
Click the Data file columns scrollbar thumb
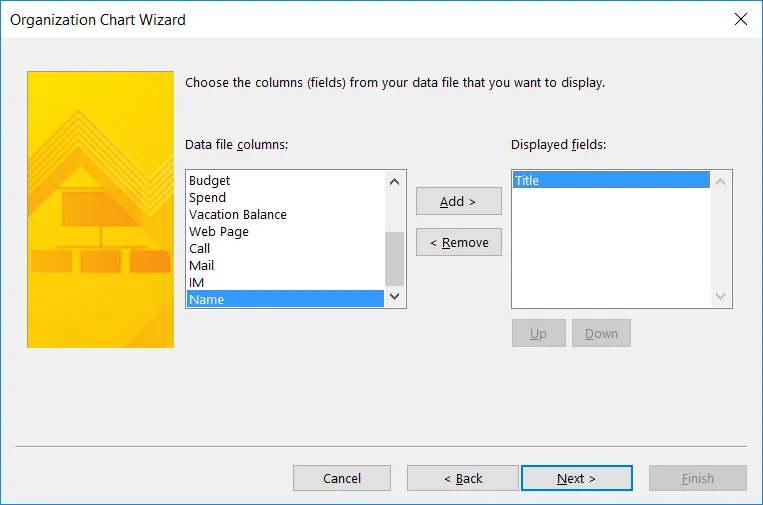[395, 259]
